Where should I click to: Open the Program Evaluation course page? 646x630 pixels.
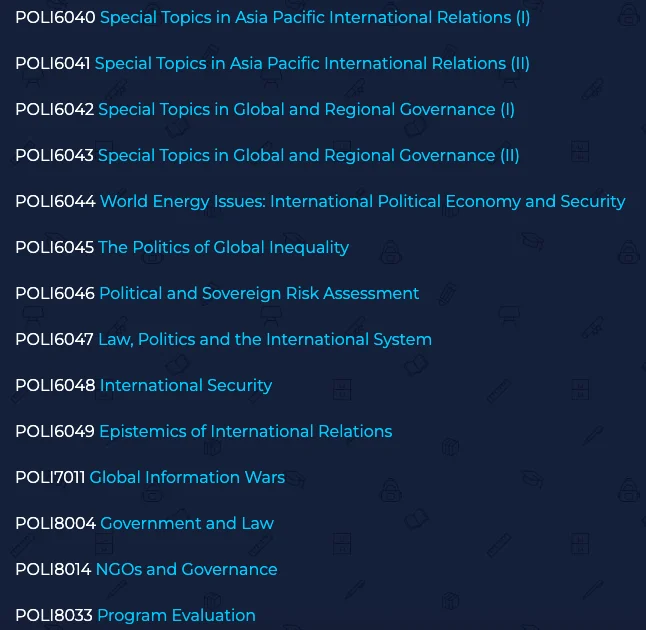(176, 616)
